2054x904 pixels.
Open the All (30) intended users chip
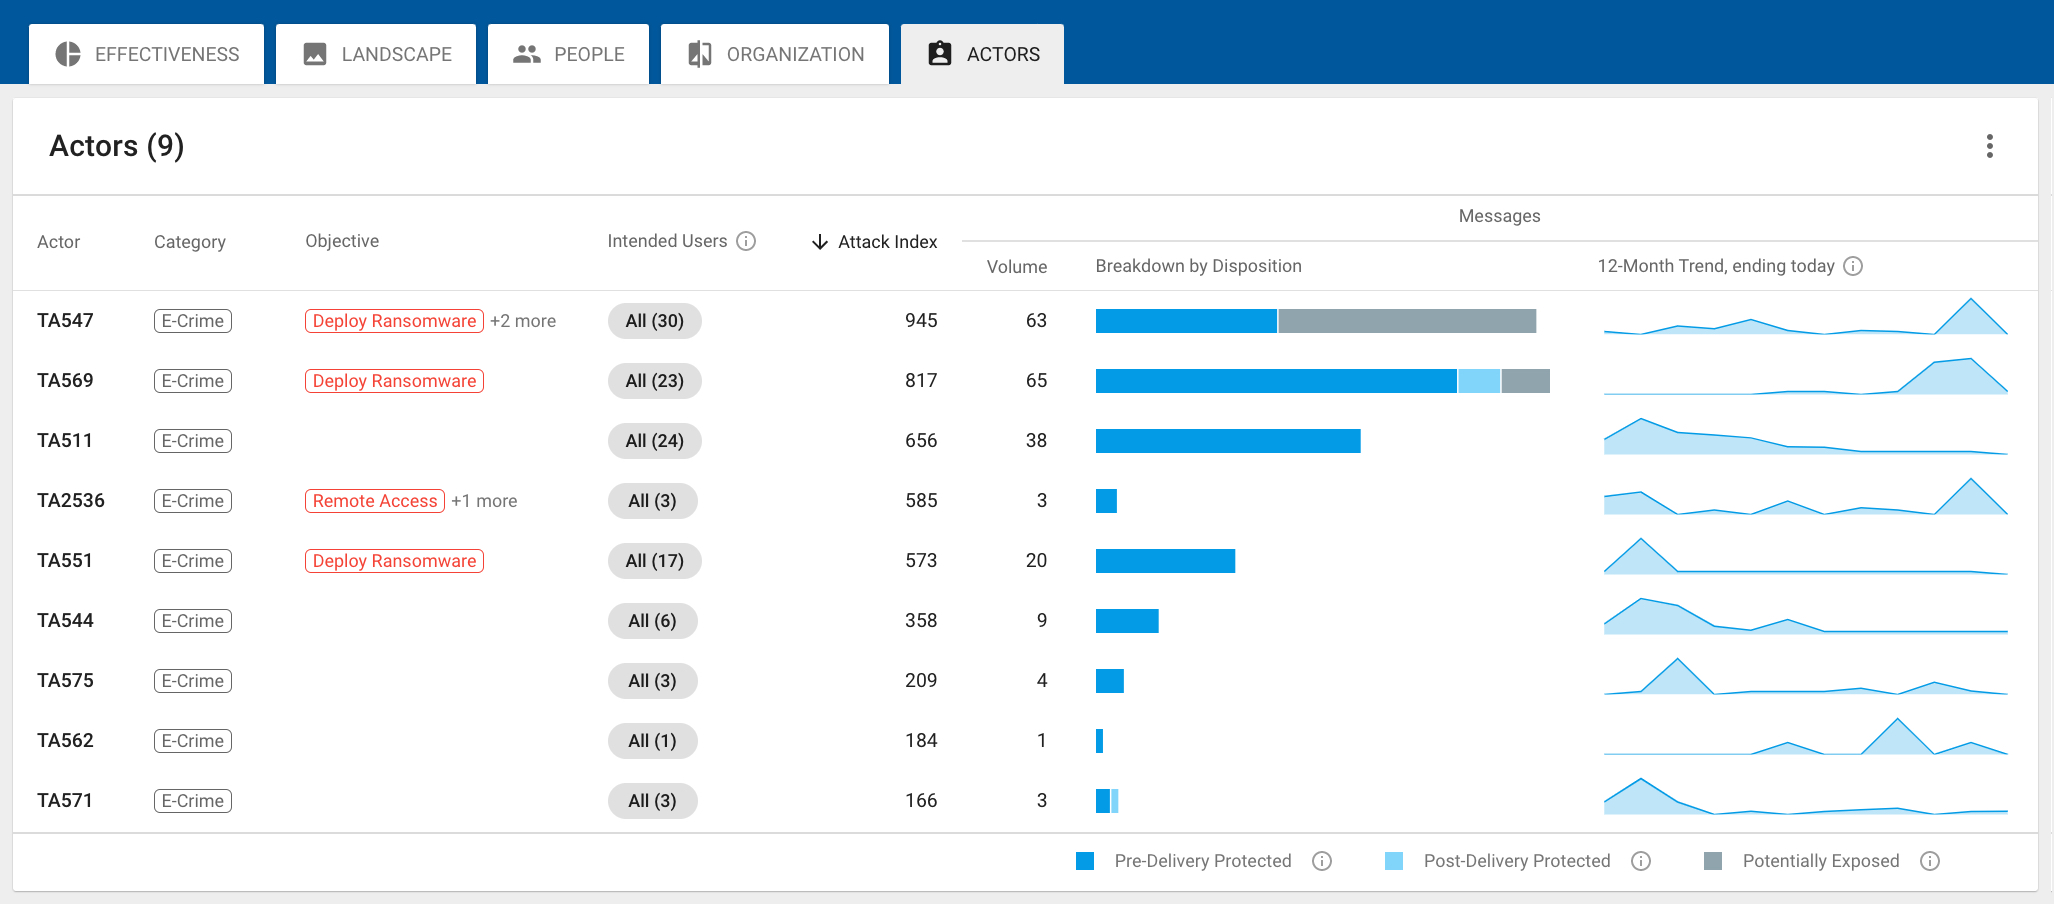click(654, 321)
